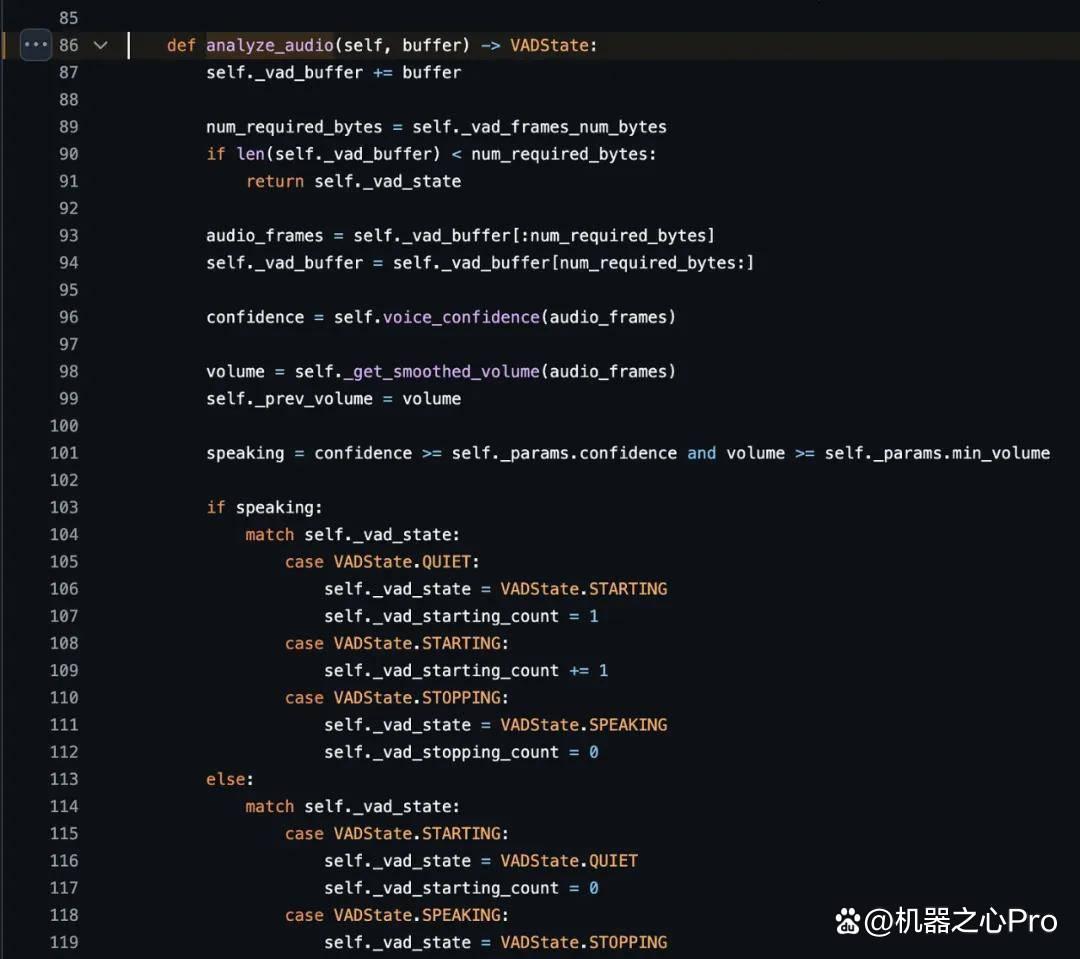The image size is (1080, 959).
Task: Select line number 93
Action: click(69, 236)
